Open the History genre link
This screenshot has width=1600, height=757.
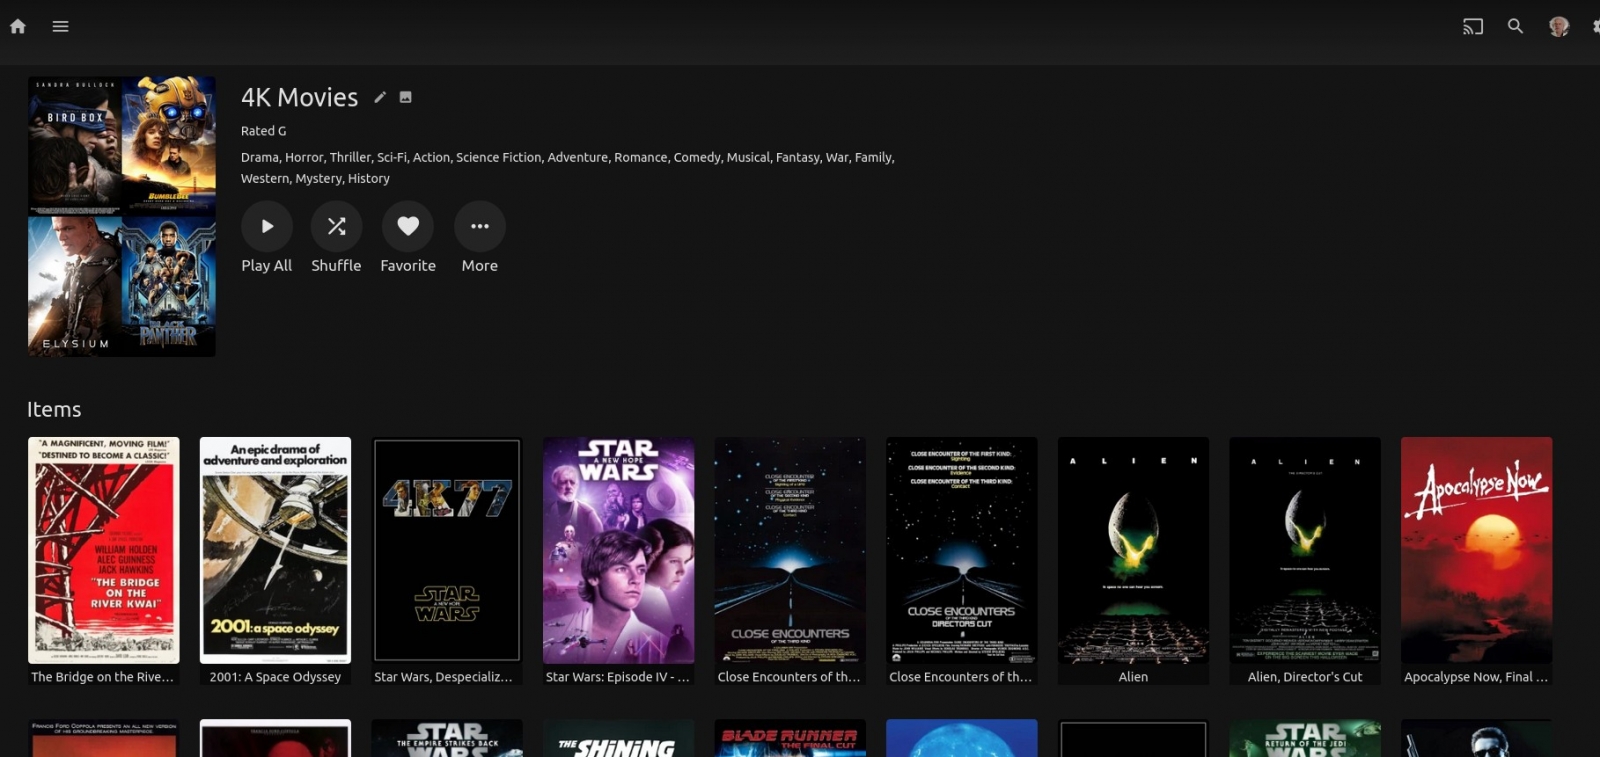click(x=369, y=178)
